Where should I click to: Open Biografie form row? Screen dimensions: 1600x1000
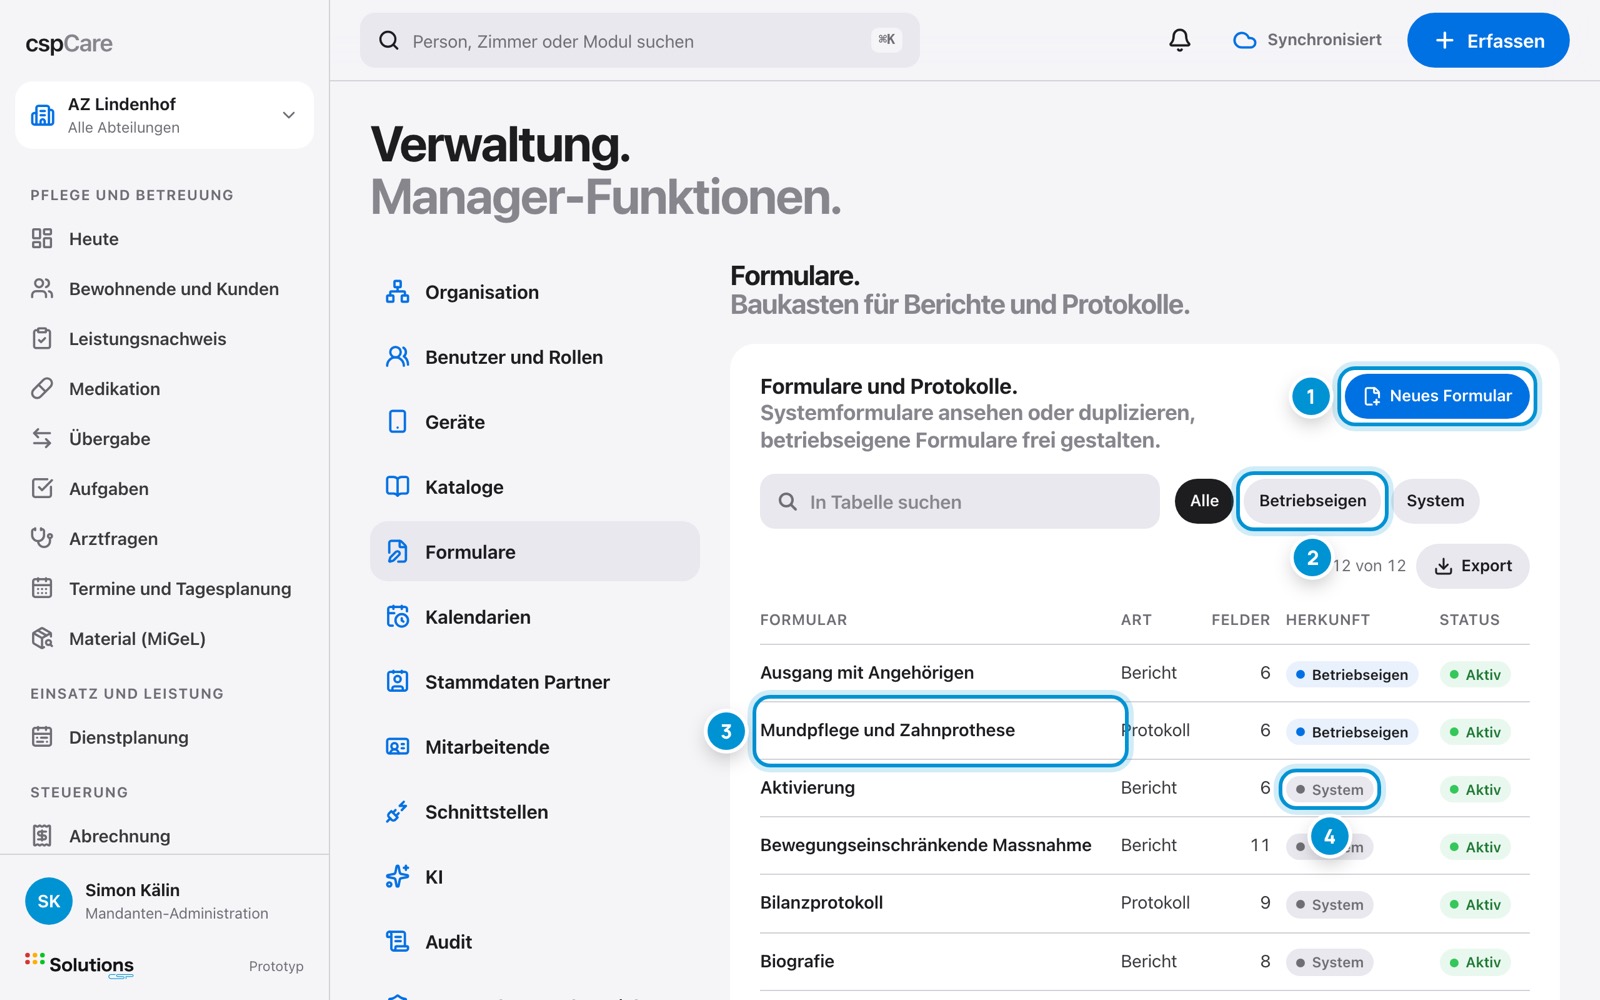pos(1145,962)
